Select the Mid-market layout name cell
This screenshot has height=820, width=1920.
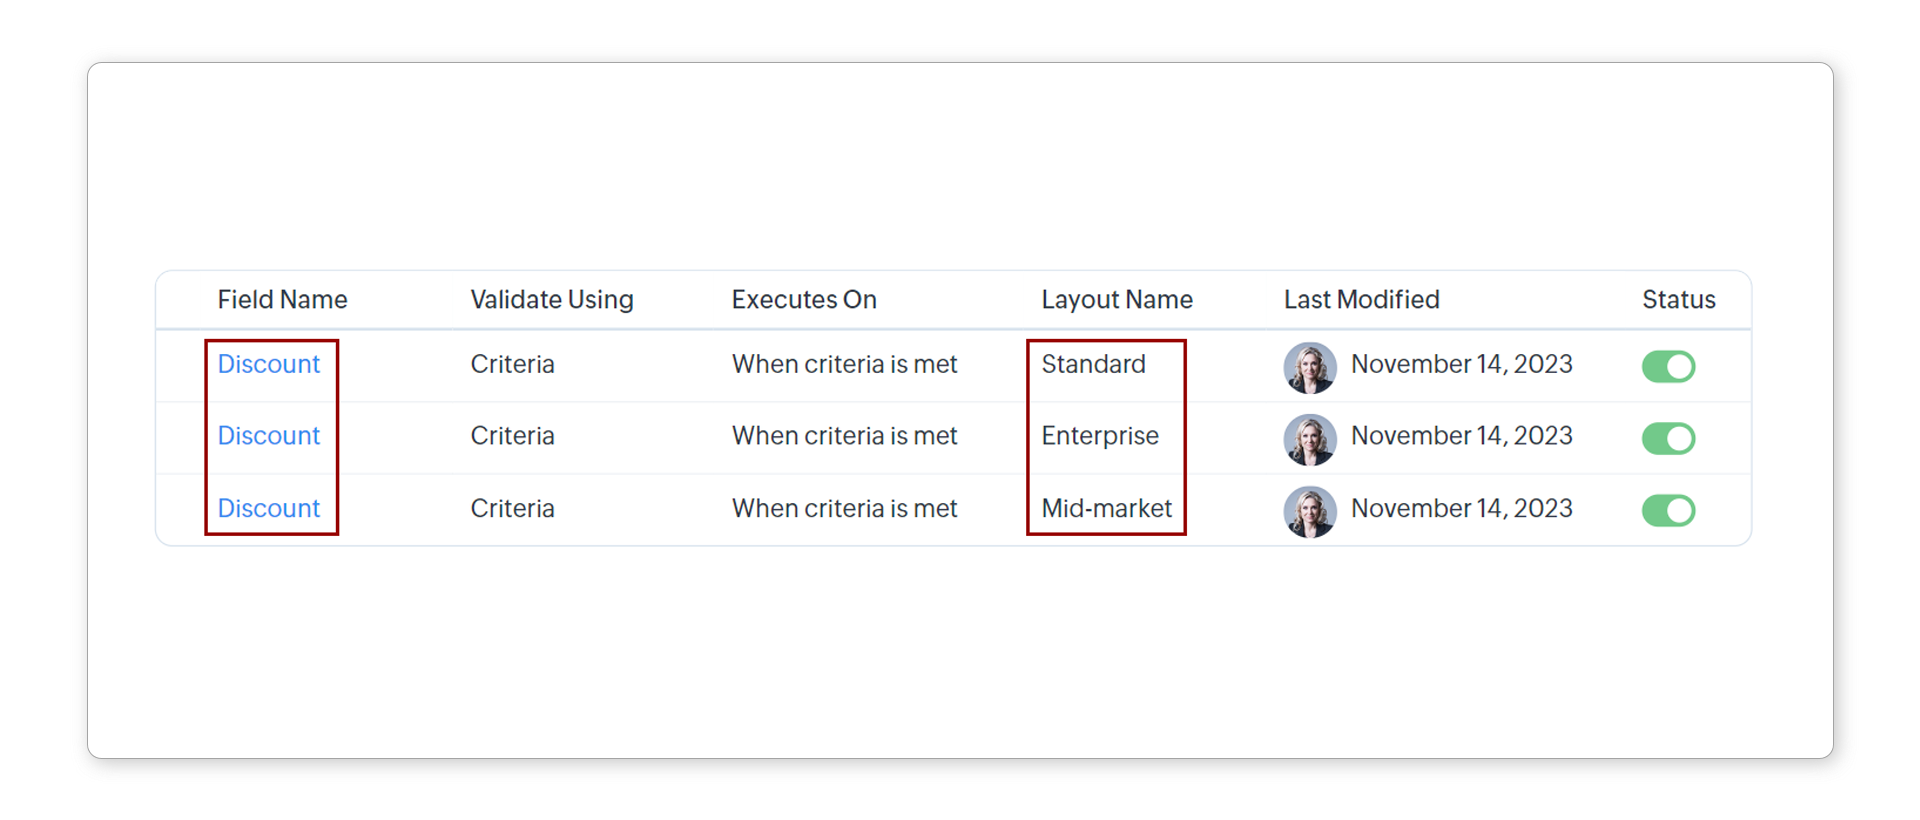tap(1106, 508)
